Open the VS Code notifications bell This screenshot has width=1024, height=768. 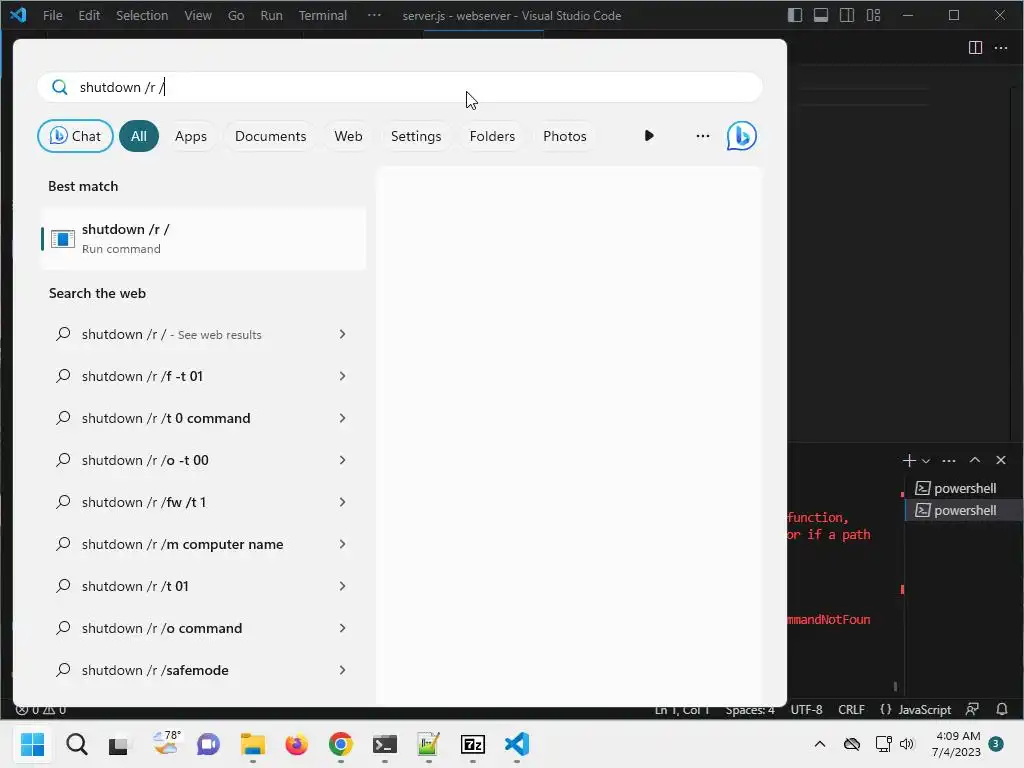click(1002, 709)
